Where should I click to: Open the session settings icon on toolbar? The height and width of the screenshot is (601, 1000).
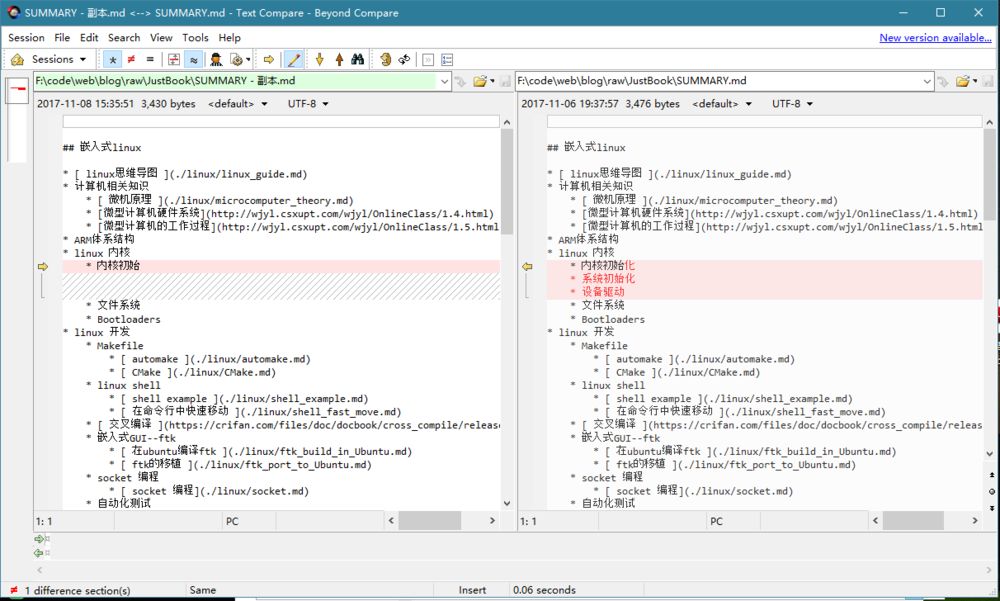click(x=236, y=59)
